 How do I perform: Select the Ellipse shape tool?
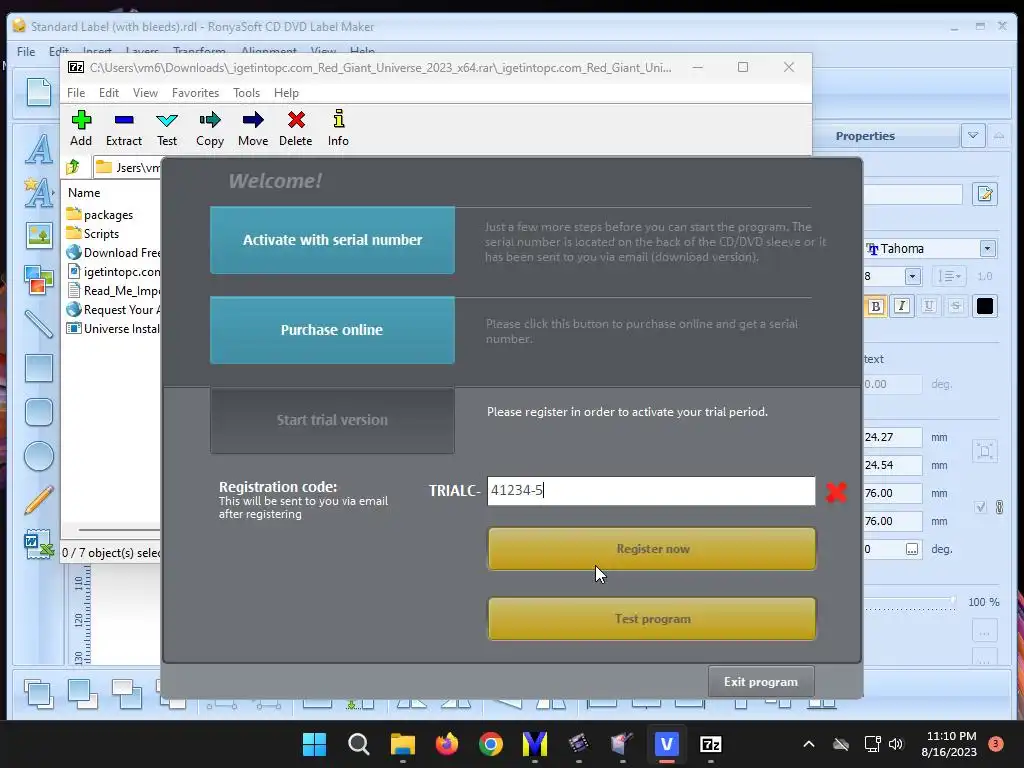39,456
